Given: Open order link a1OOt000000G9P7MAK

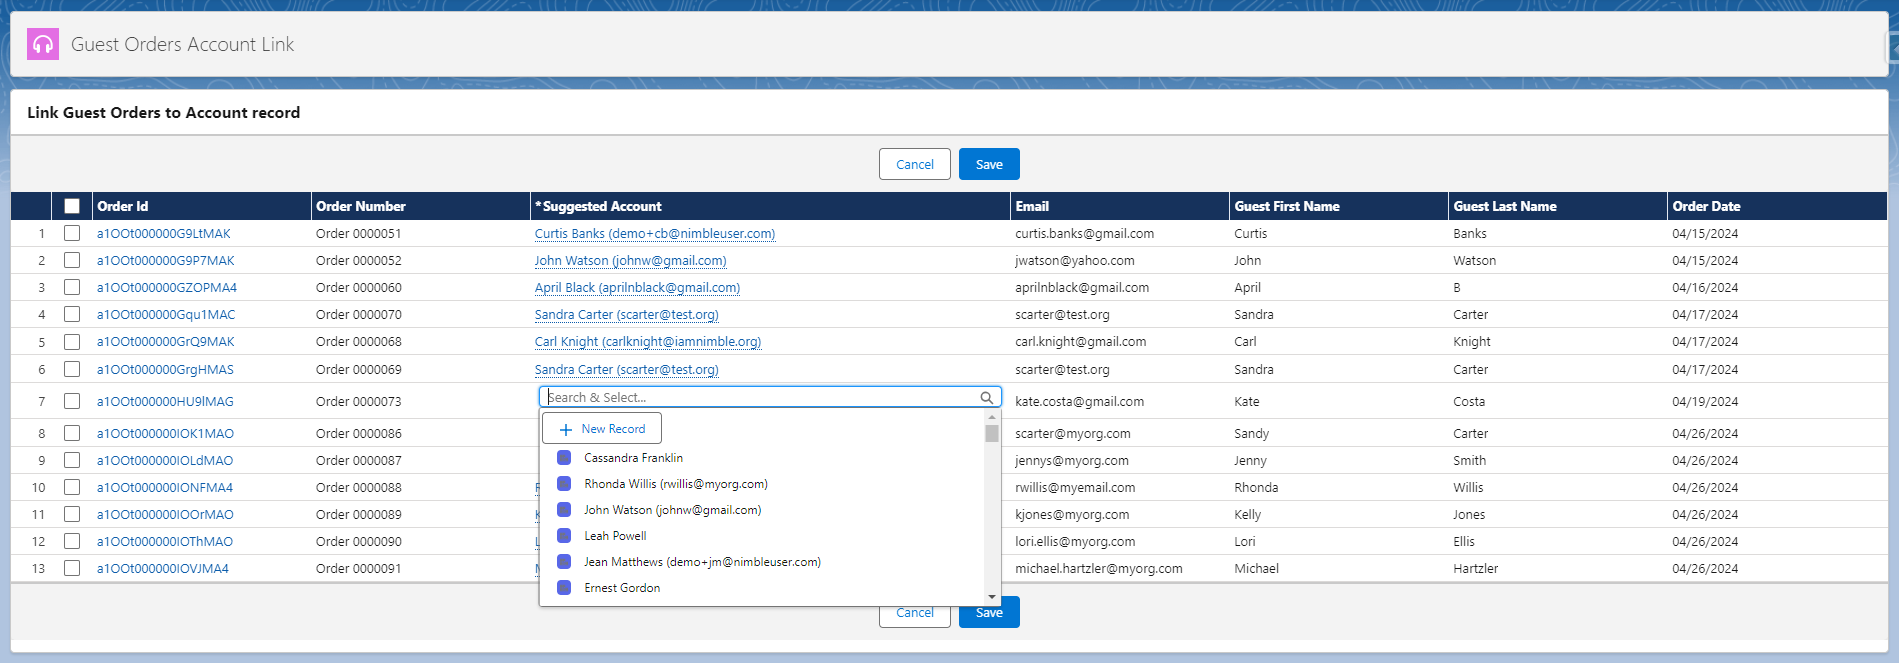Looking at the screenshot, I should tap(165, 261).
